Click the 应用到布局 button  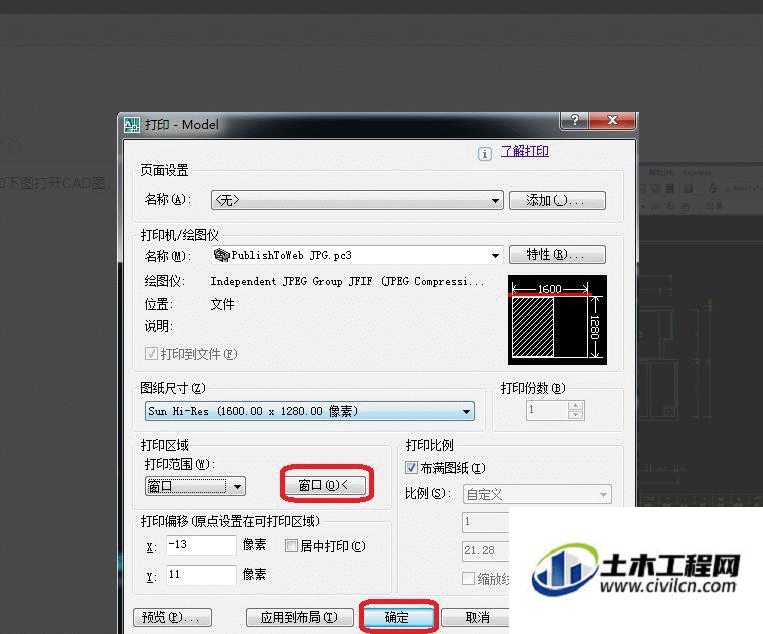point(300,617)
